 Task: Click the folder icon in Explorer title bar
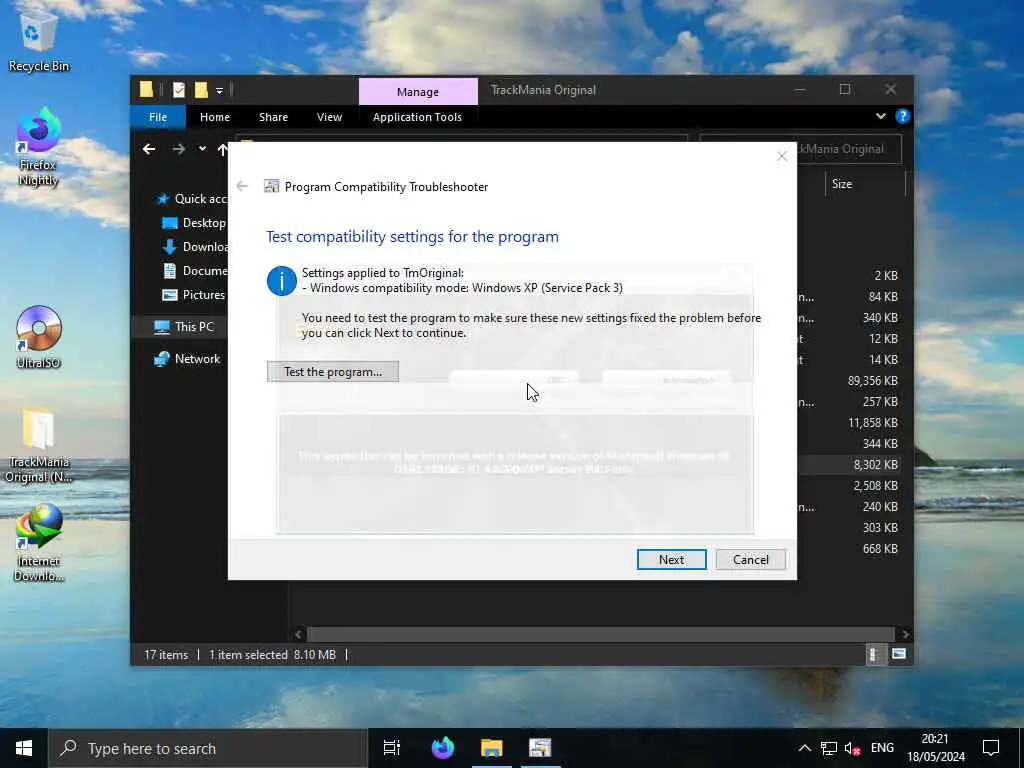point(146,90)
